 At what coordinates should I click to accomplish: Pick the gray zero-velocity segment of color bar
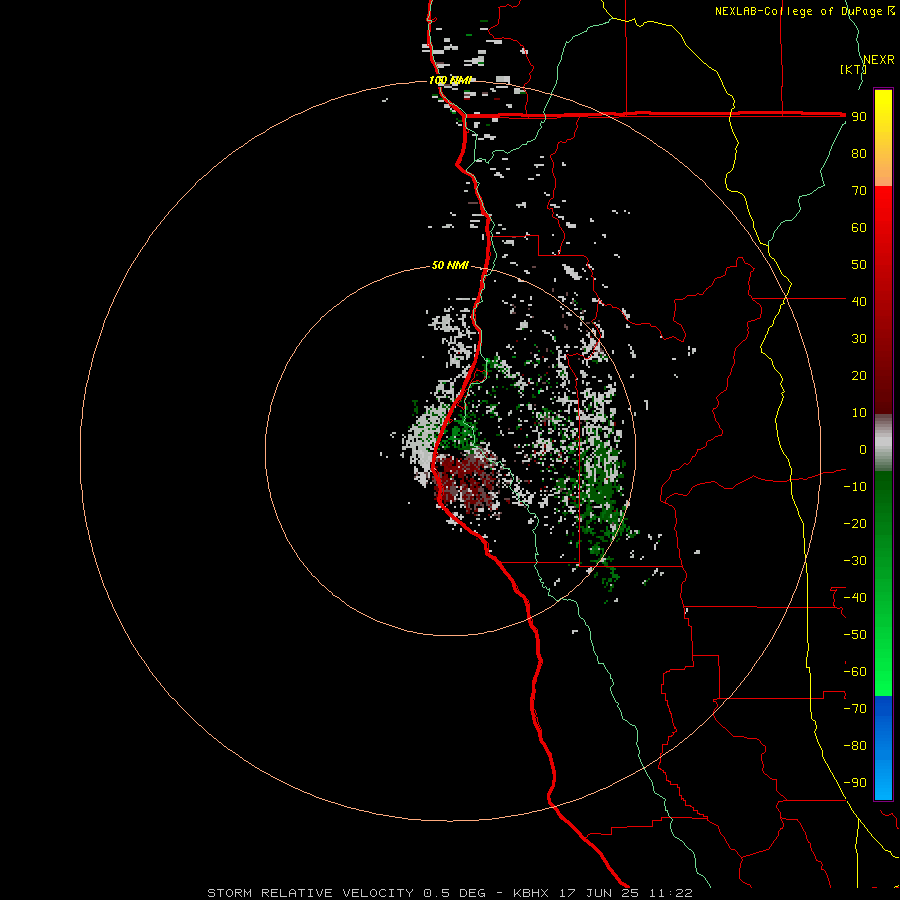[x=883, y=443]
